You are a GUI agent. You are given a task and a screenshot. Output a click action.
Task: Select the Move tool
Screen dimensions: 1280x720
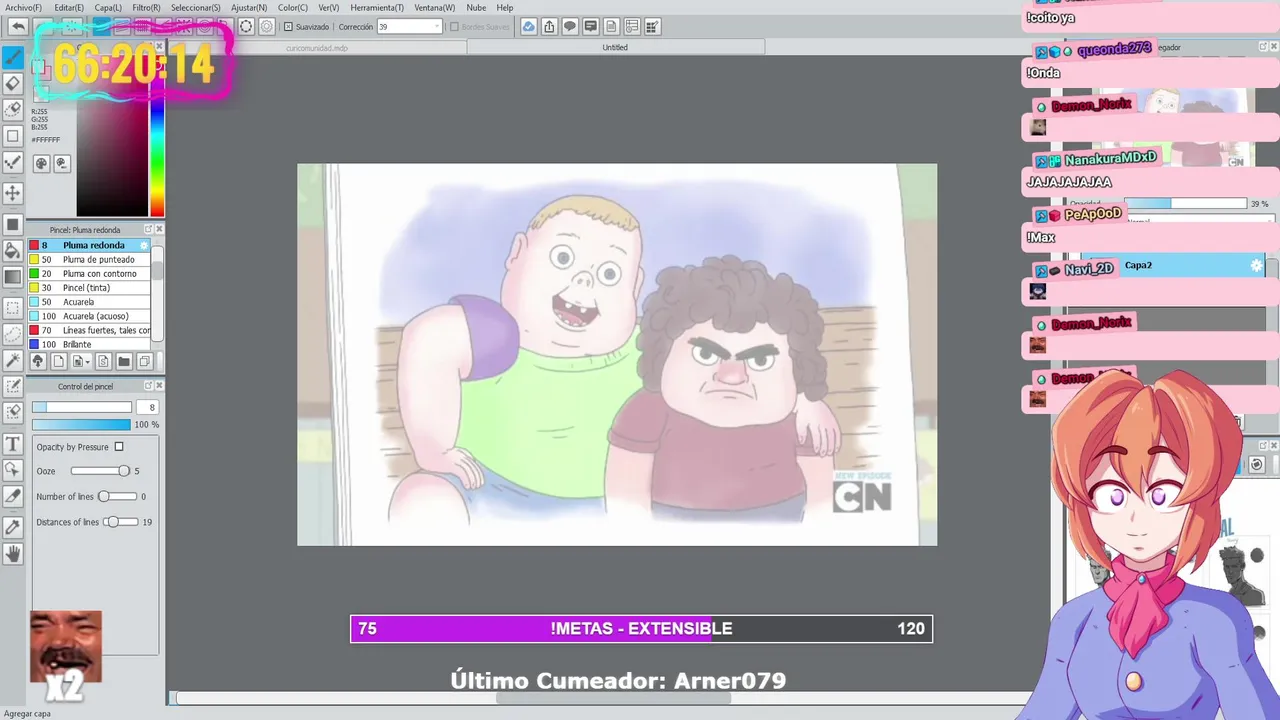pos(13,192)
